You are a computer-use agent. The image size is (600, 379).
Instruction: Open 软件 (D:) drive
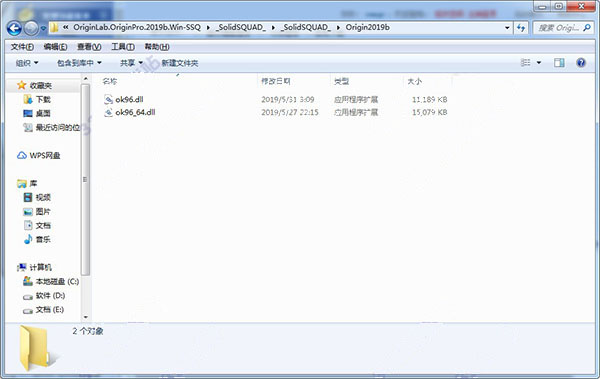[51, 296]
